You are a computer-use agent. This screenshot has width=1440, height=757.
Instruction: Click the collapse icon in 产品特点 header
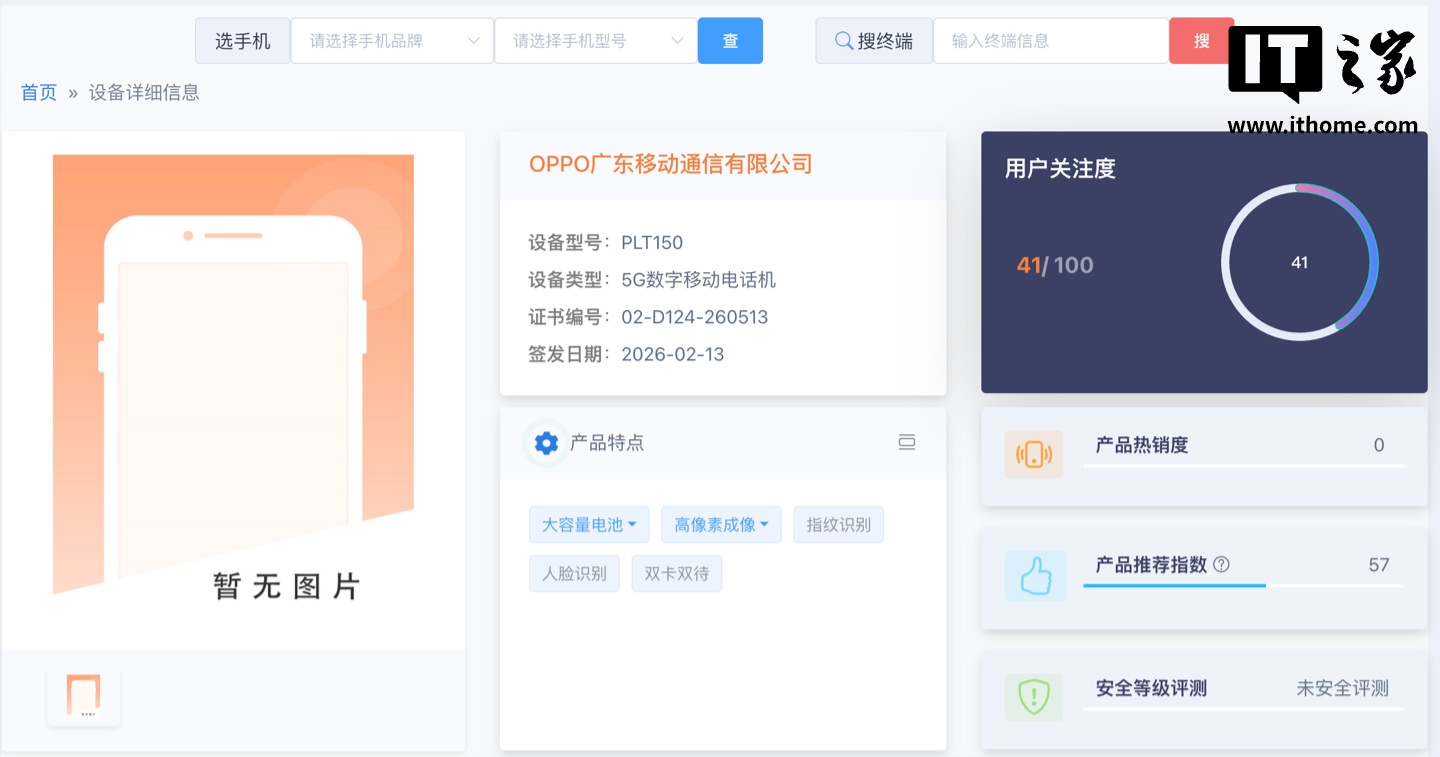[907, 442]
